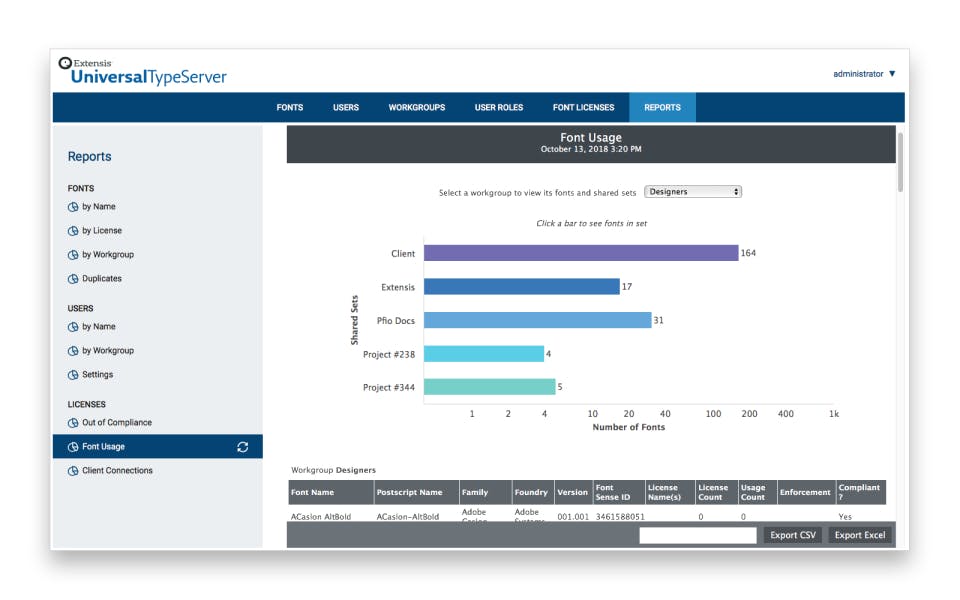
Task: Go to the Users tab
Action: [346, 107]
